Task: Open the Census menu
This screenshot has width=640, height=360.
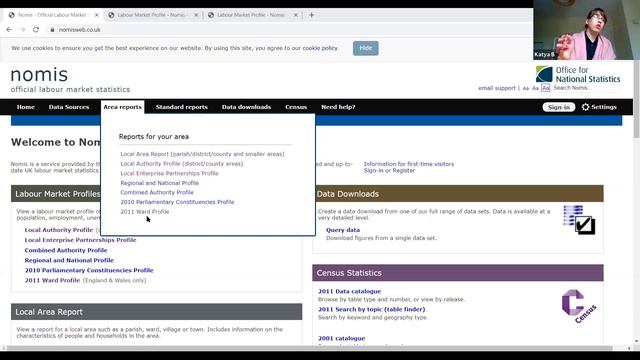Action: (x=296, y=107)
